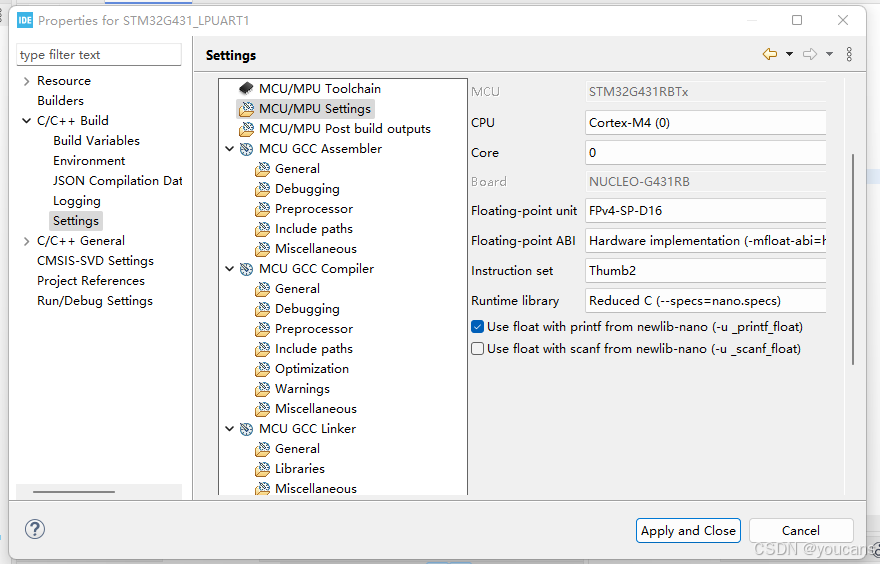Image resolution: width=880 pixels, height=564 pixels.
Task: Open the CPU Cortex-M4 combo box
Action: tap(705, 123)
